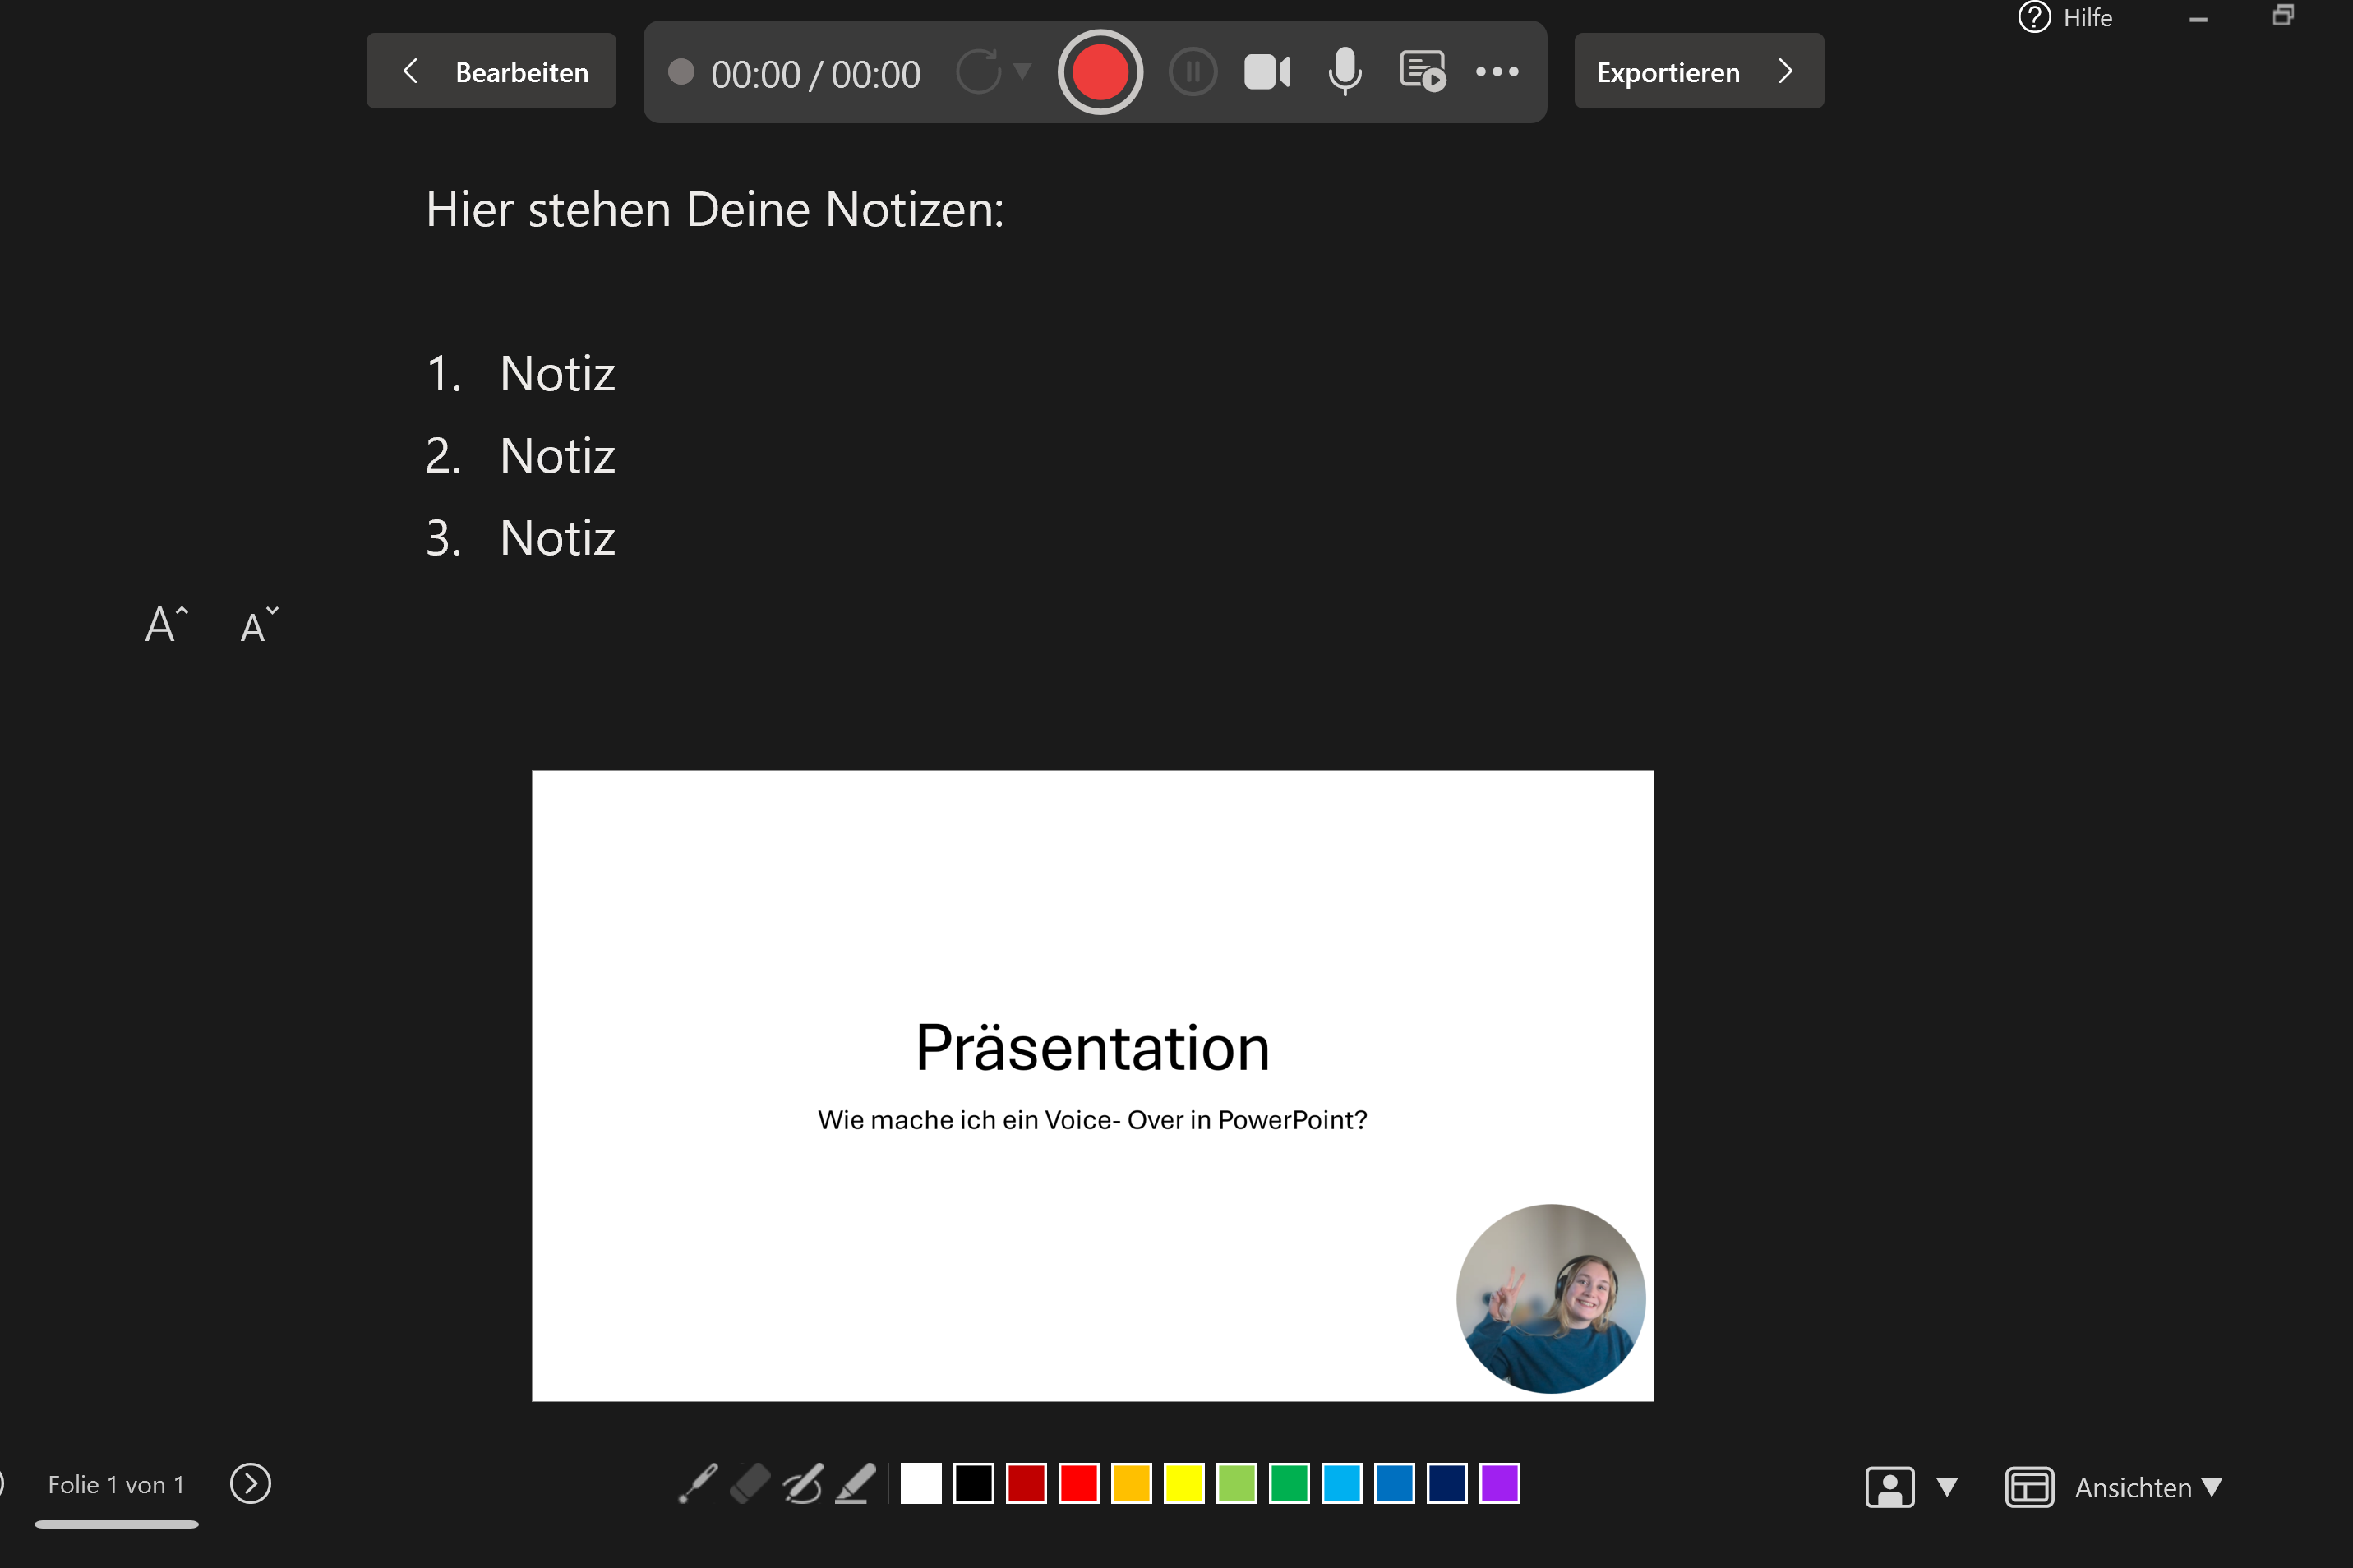Click the 'Hier stehen Deine Notizen:' note

point(715,210)
